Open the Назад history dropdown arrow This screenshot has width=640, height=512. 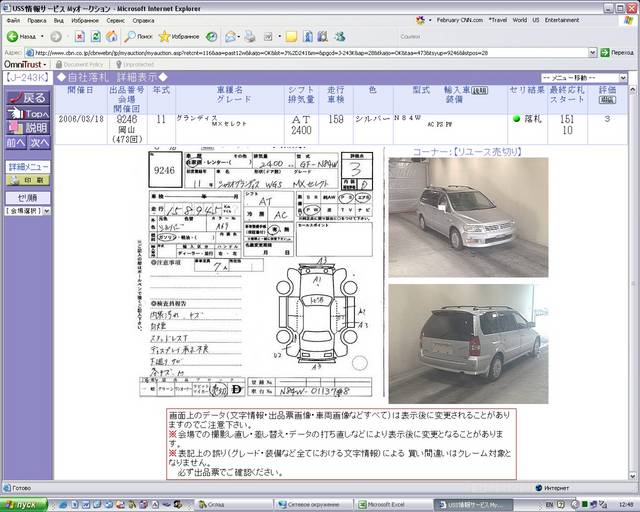coord(42,37)
